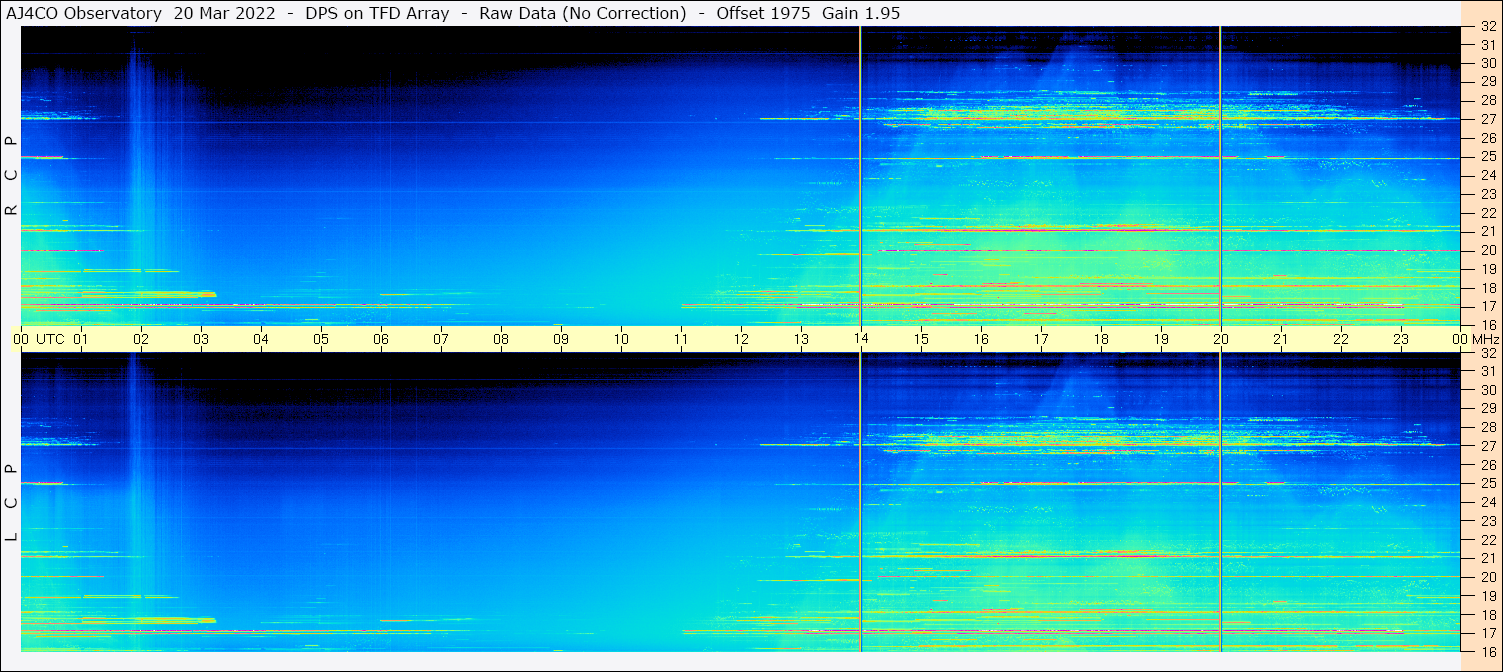Click the 'Gain 1.95' header value
Viewport: 1503px width, 672px height.
pos(861,14)
